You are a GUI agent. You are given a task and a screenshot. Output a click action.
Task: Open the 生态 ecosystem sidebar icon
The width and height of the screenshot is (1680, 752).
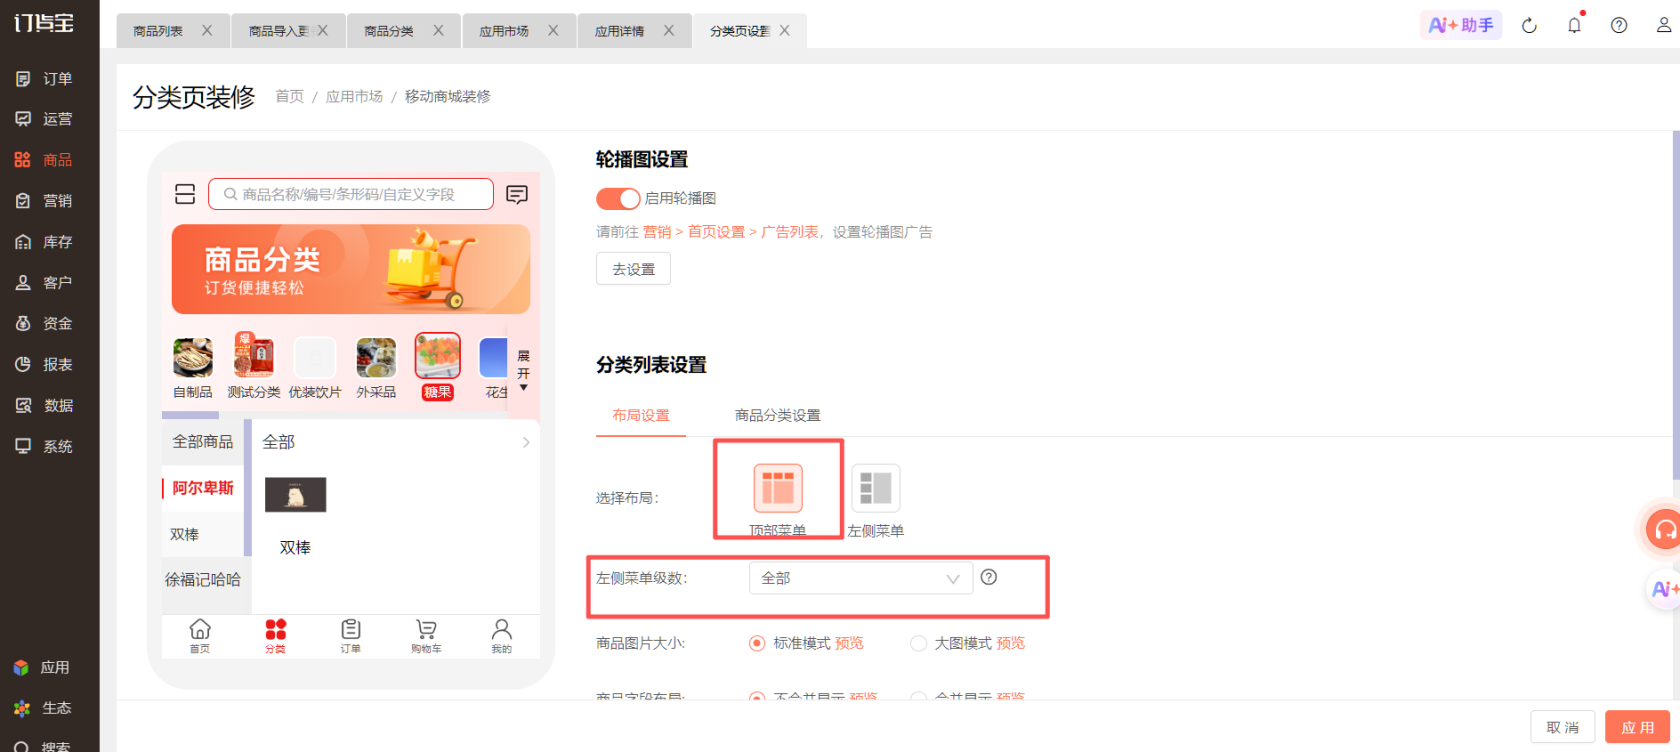pos(22,708)
